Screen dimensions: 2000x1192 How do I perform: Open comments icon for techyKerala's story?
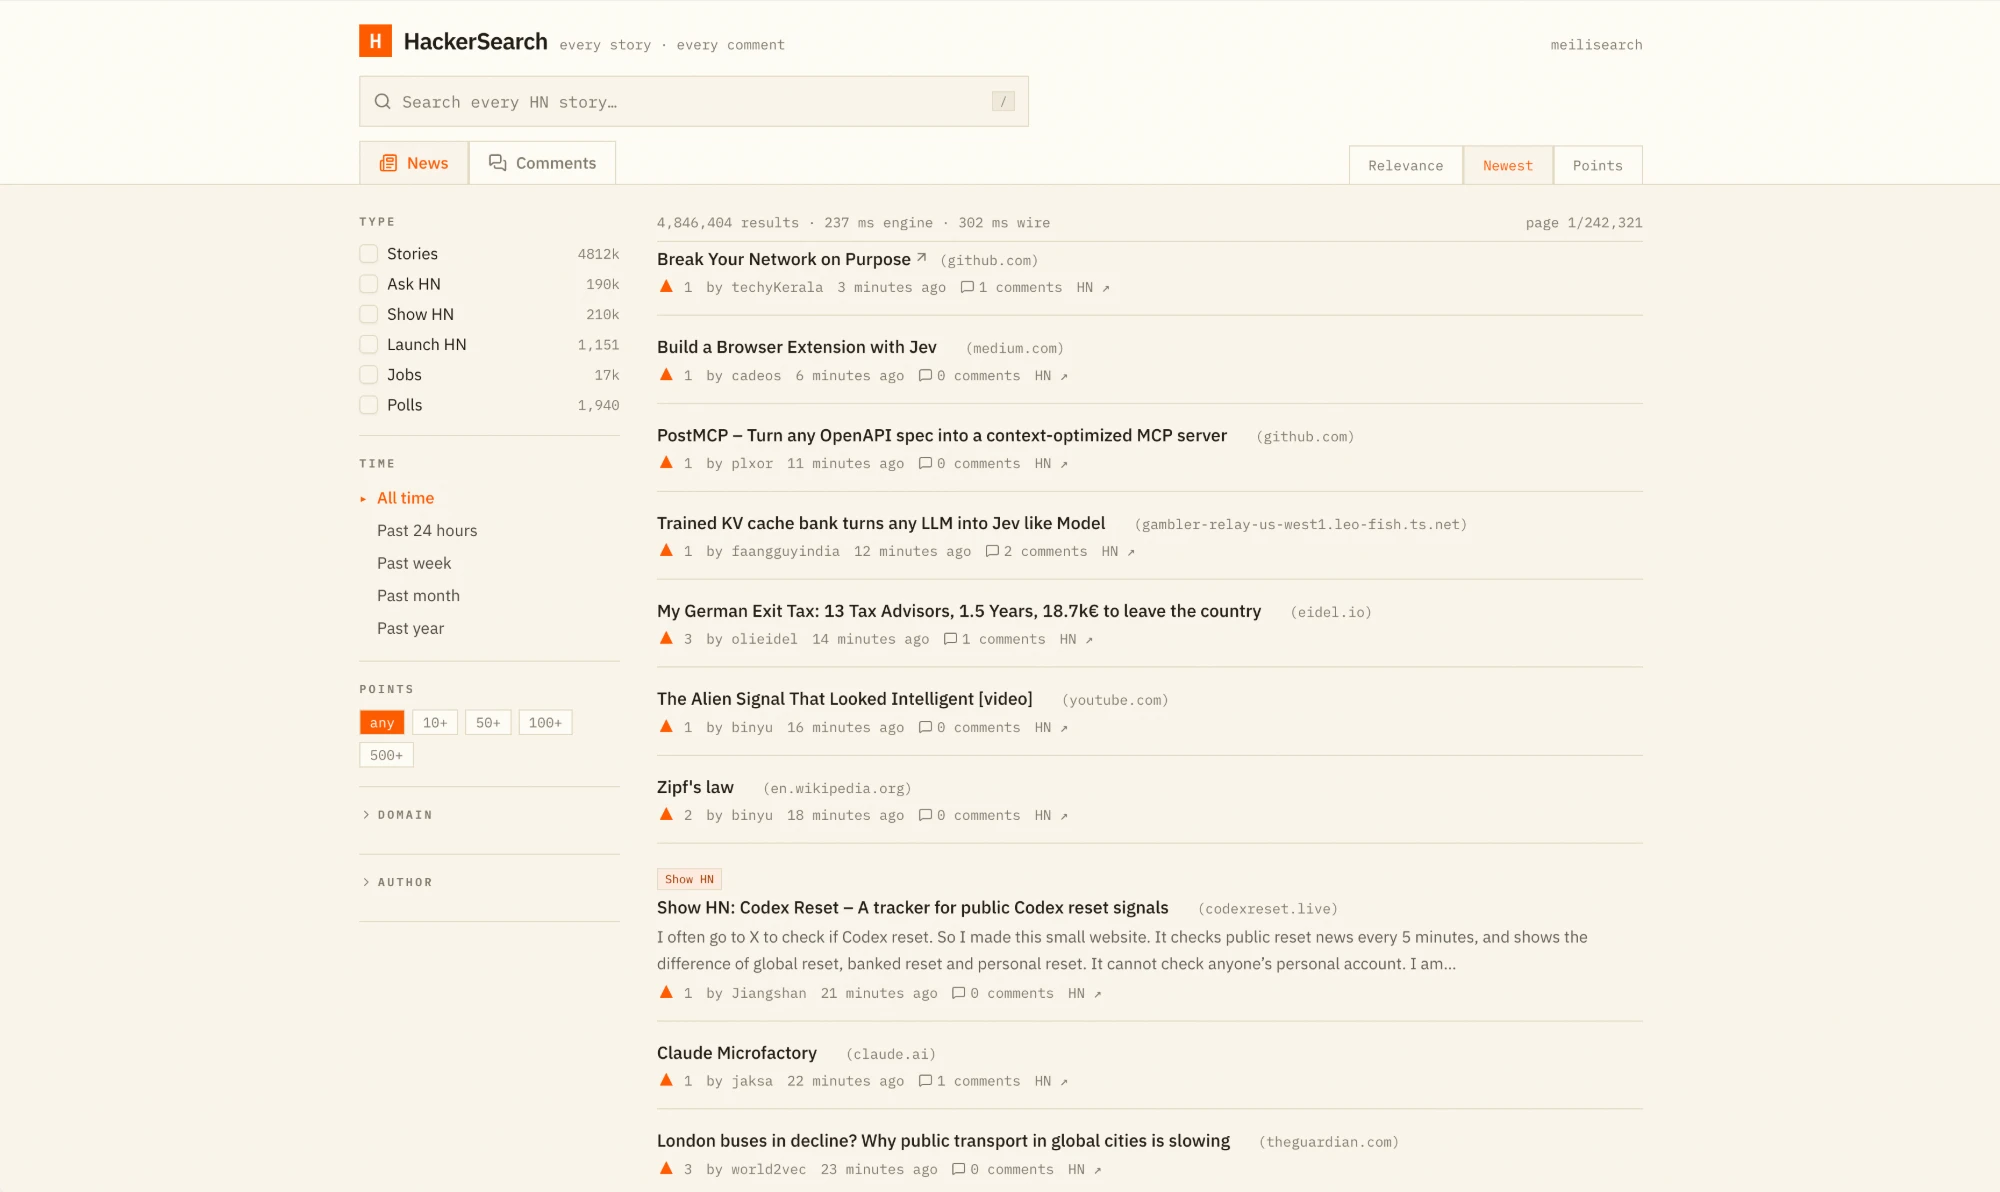pyautogui.click(x=967, y=287)
